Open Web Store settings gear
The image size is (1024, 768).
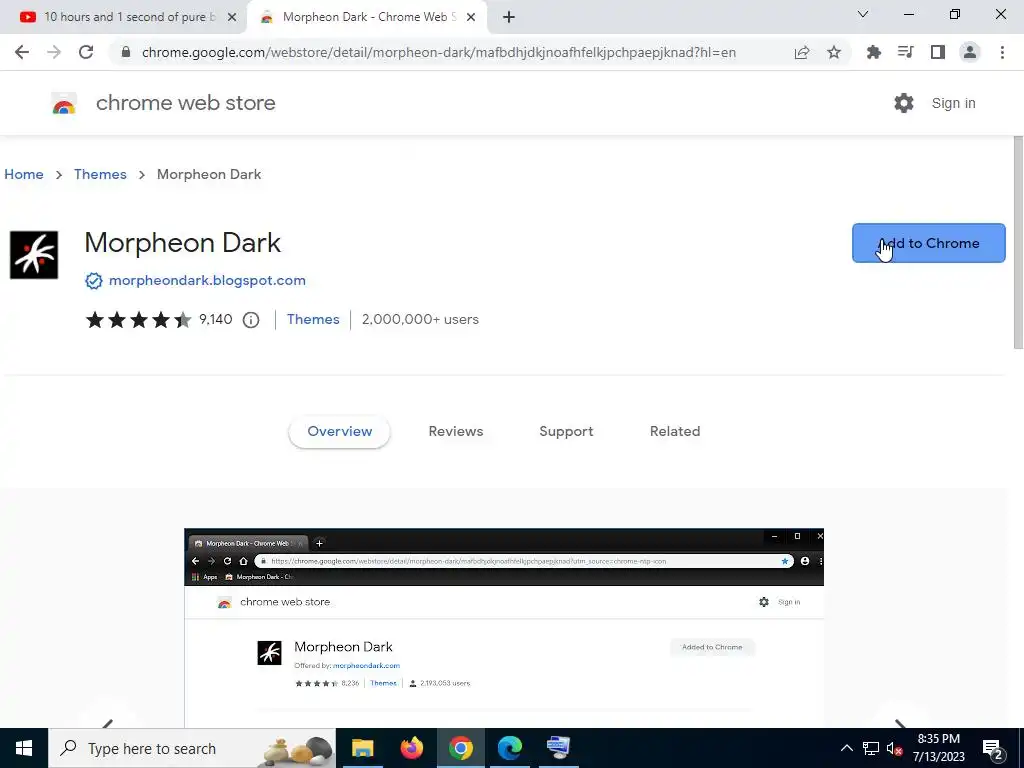904,103
